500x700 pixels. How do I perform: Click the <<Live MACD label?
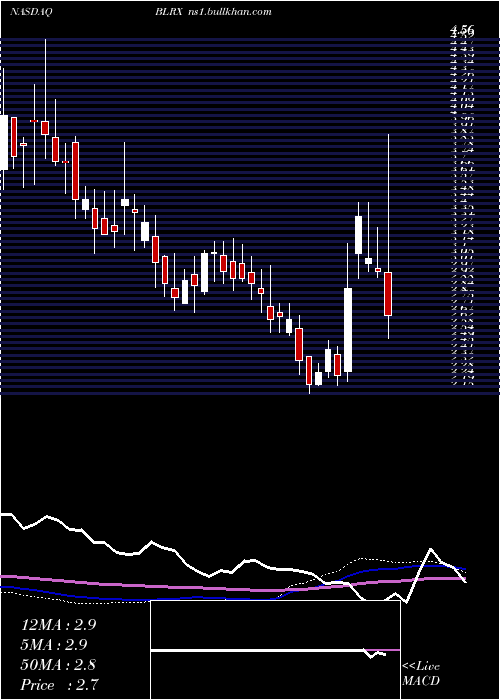(x=421, y=674)
